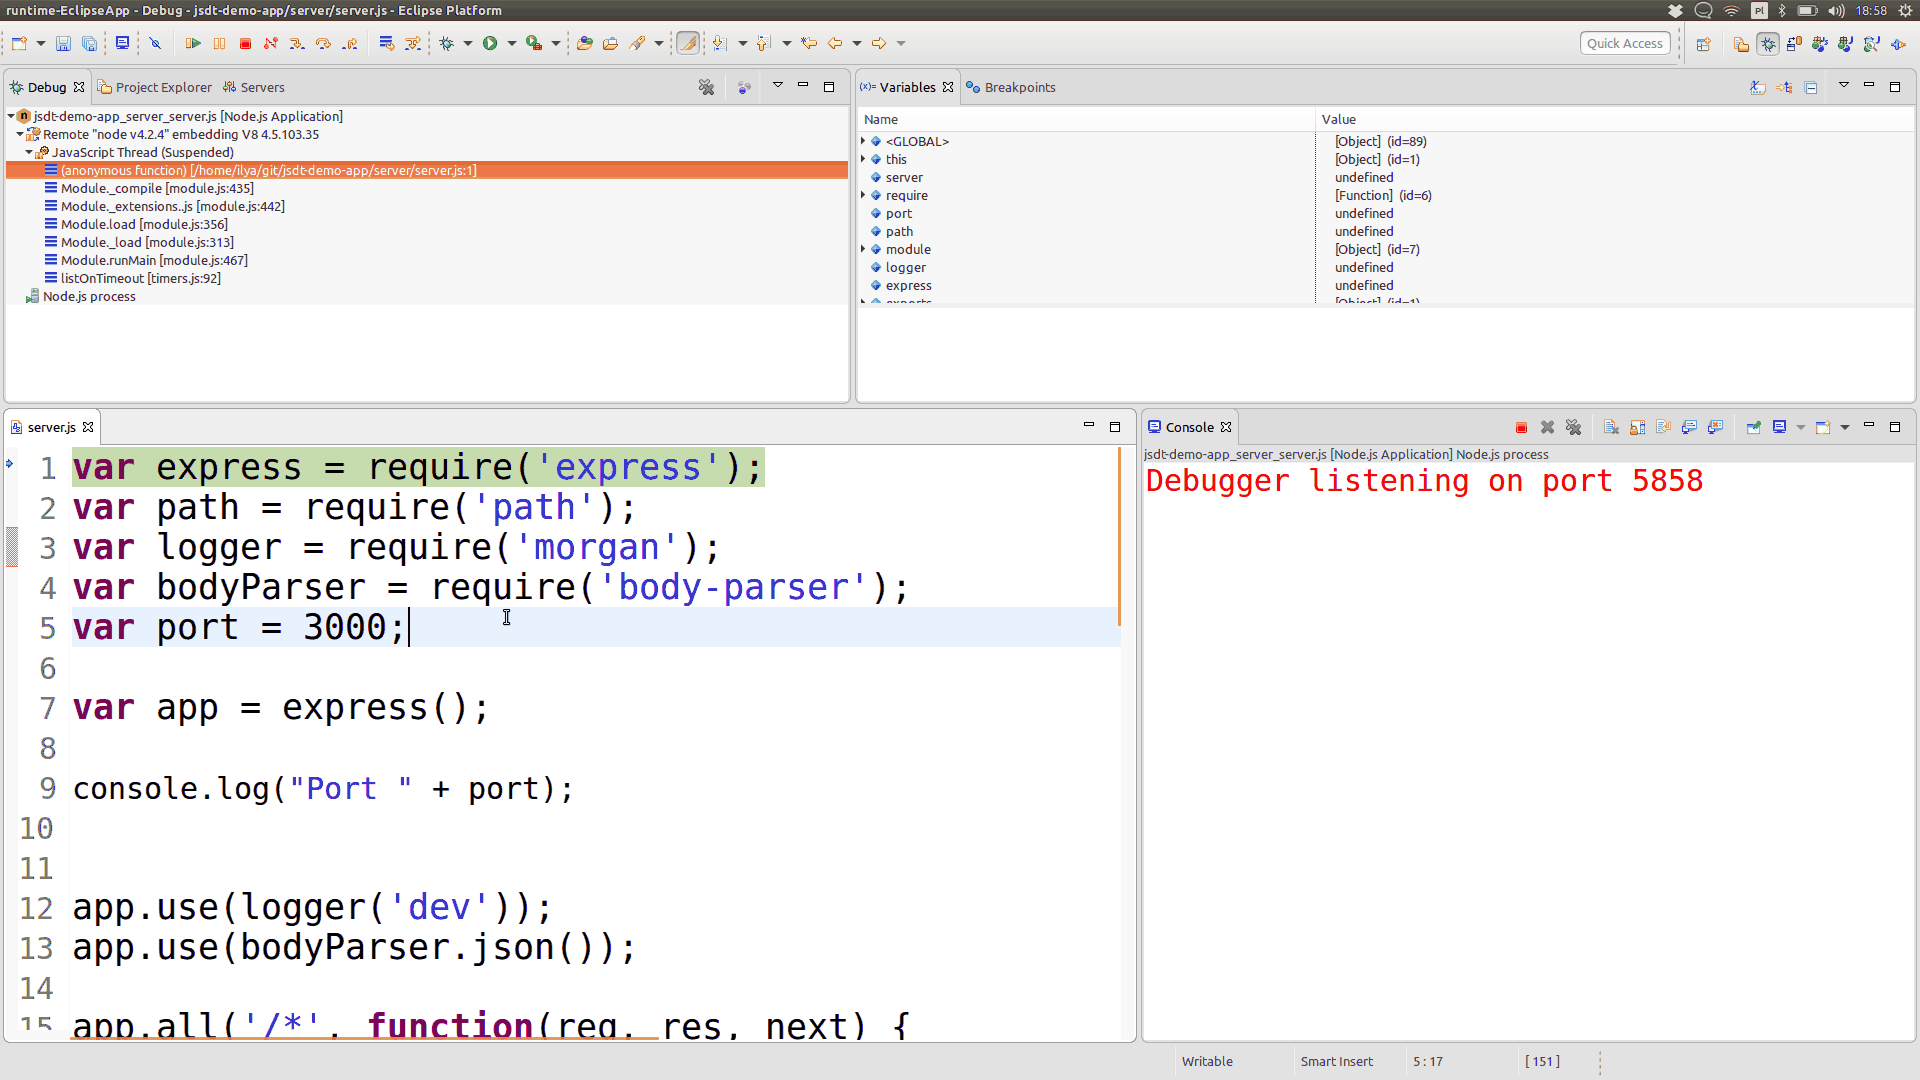
Task: Click the Clear Console icon
Action: click(1611, 427)
